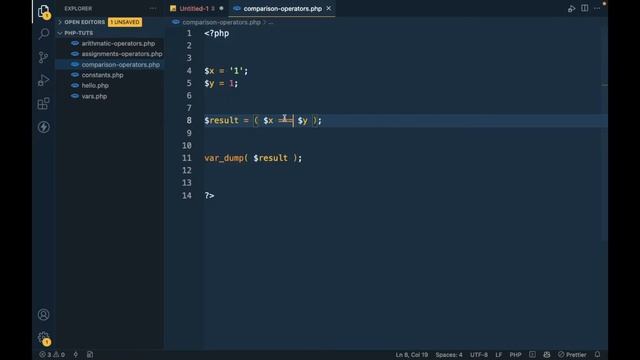
Task: Click Ln 8, Col 19 in status bar
Action: [x=411, y=355]
